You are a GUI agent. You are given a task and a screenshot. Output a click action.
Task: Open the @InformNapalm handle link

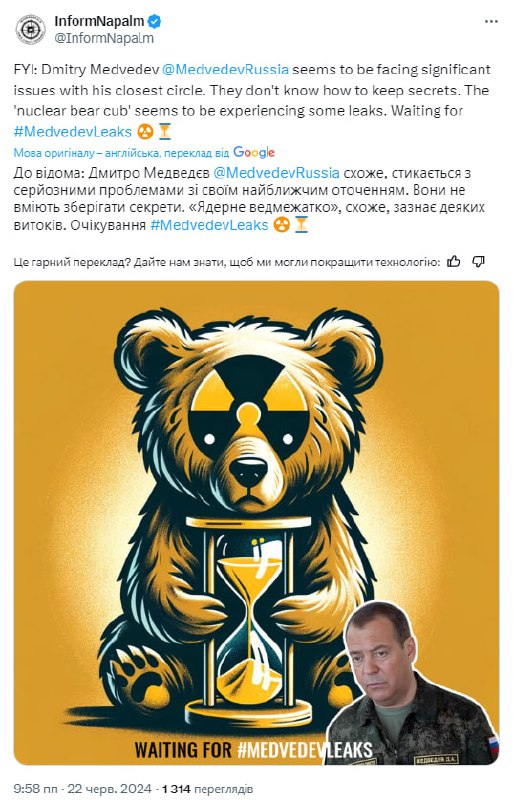[104, 38]
